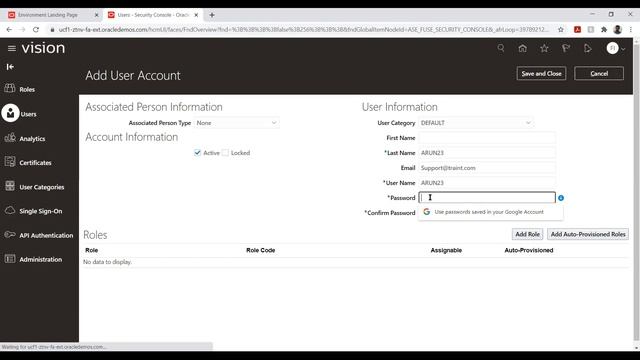The width and height of the screenshot is (640, 360).
Task: Open the Certificates section icon
Action: [10, 162]
